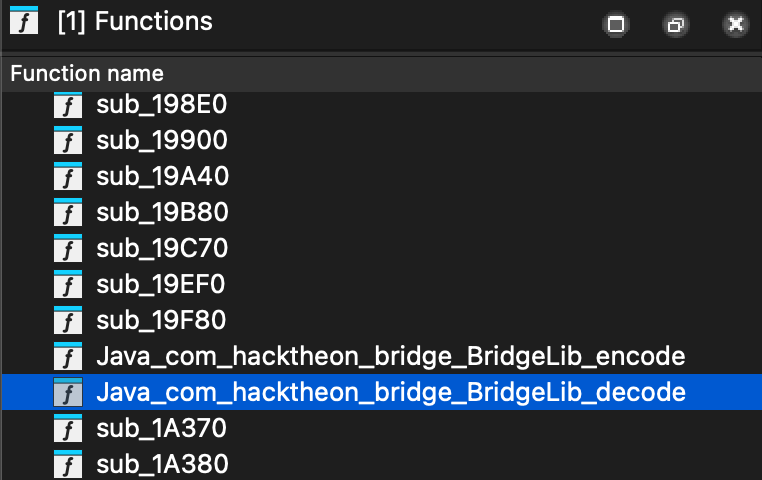This screenshot has width=762, height=480.
Task: Click function icon of highlighted BridgeLib_decode row
Action: pyautogui.click(x=68, y=392)
